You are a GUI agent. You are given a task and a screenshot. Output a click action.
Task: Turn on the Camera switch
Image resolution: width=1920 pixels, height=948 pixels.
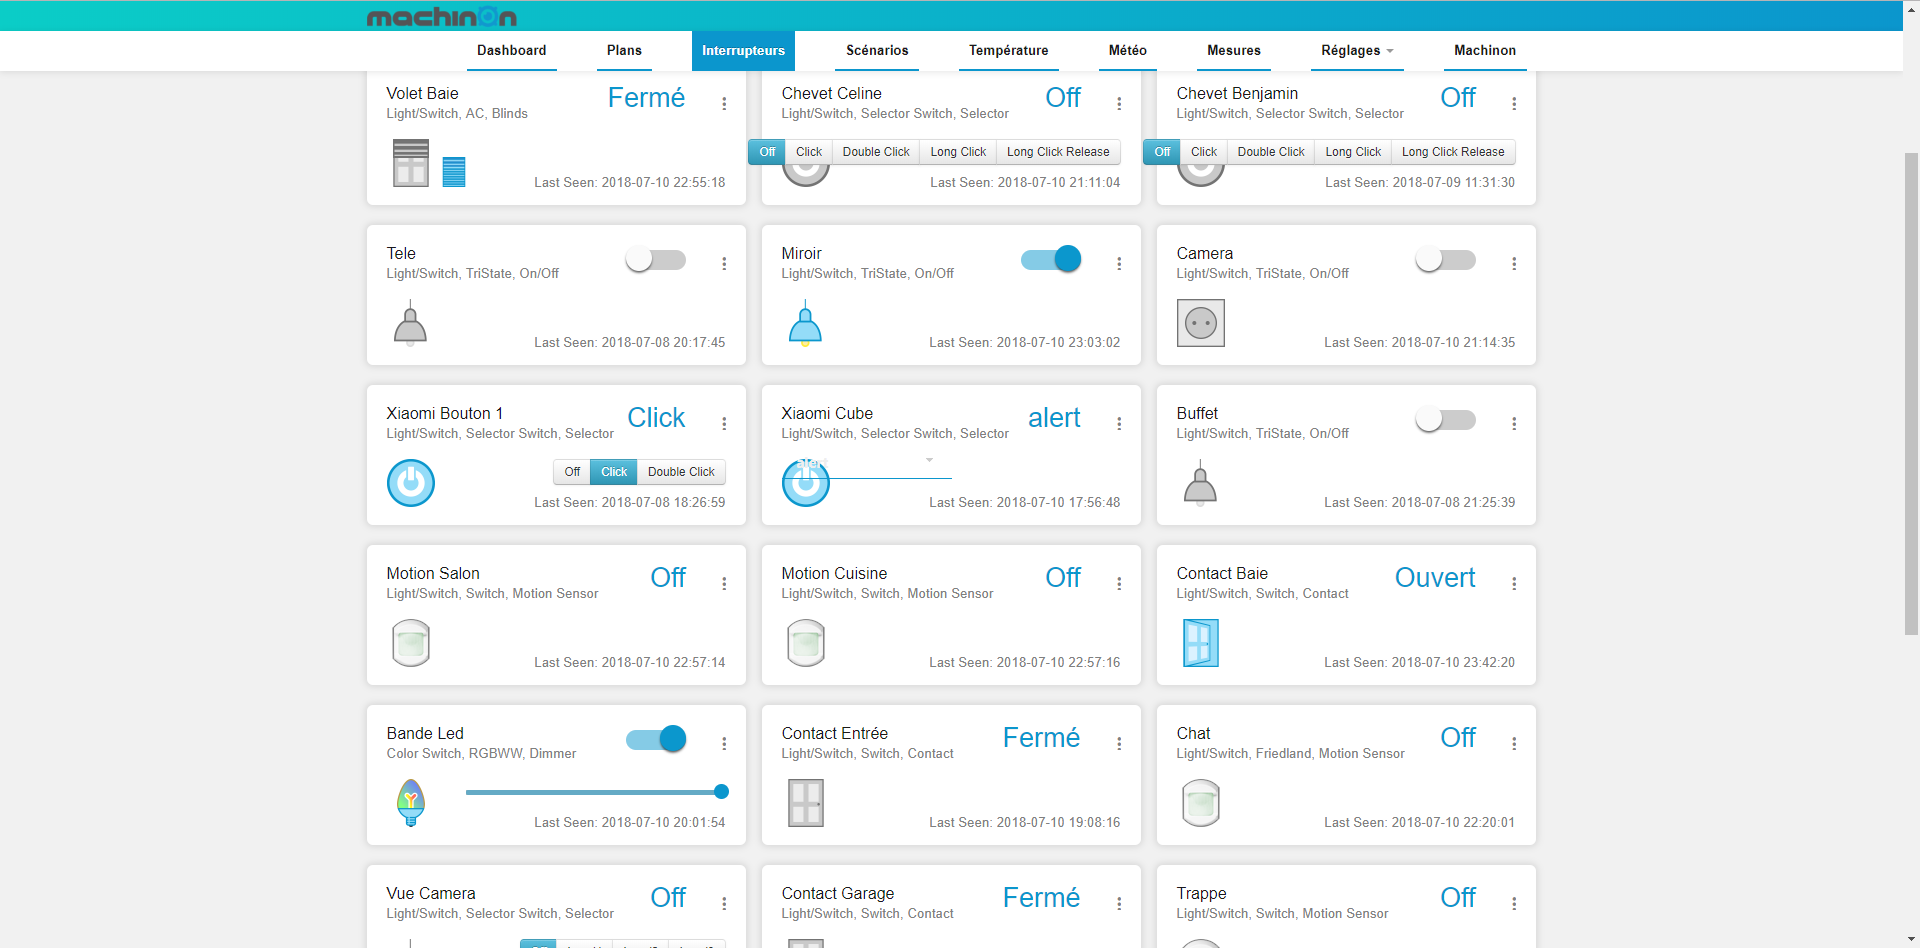coord(1446,260)
